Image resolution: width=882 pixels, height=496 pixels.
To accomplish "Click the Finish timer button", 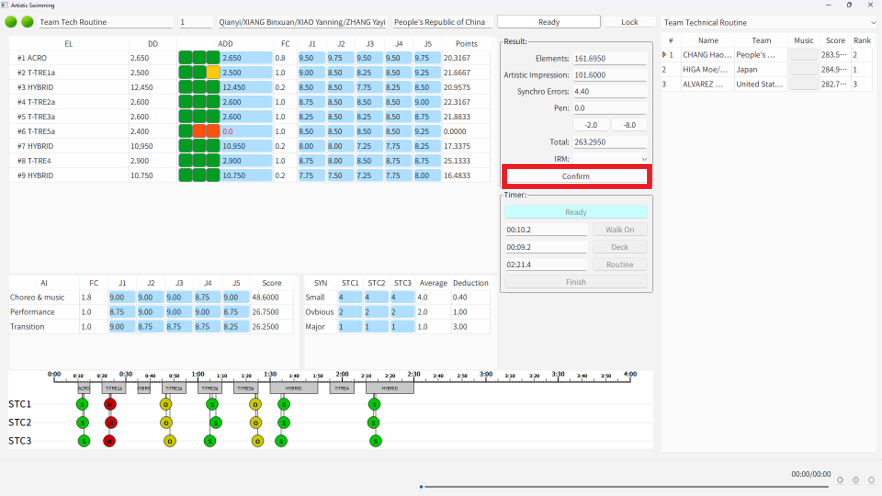I will pos(576,282).
